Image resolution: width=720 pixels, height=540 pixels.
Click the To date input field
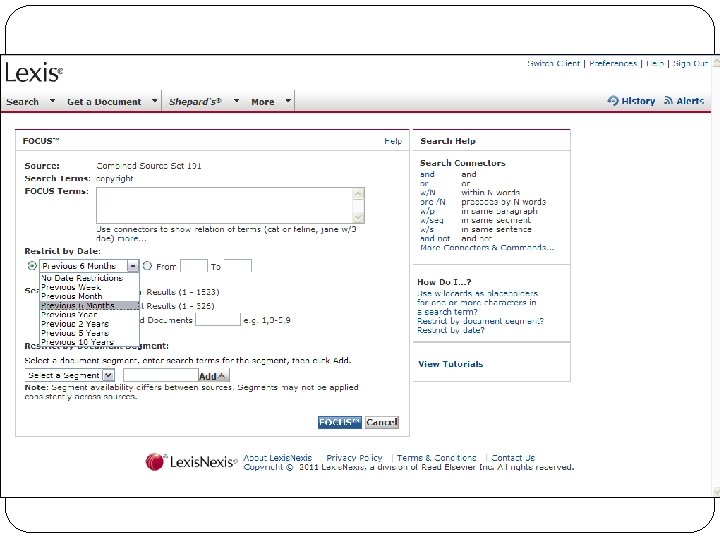[238, 266]
